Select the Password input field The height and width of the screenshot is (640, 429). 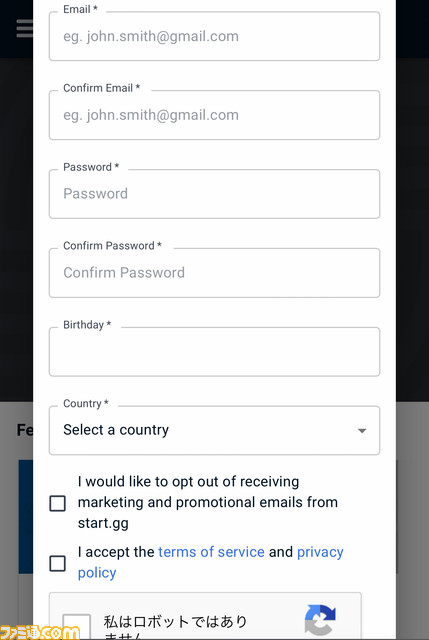tap(214, 194)
